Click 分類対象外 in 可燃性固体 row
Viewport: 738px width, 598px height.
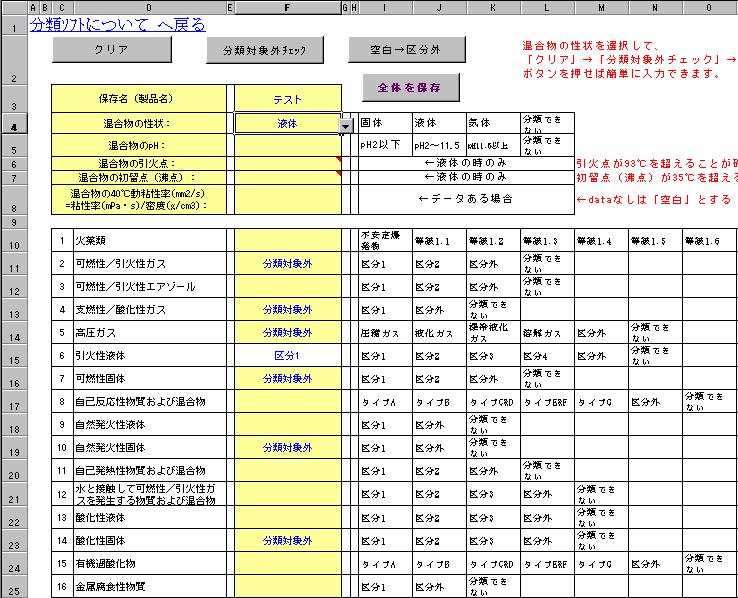click(x=288, y=379)
